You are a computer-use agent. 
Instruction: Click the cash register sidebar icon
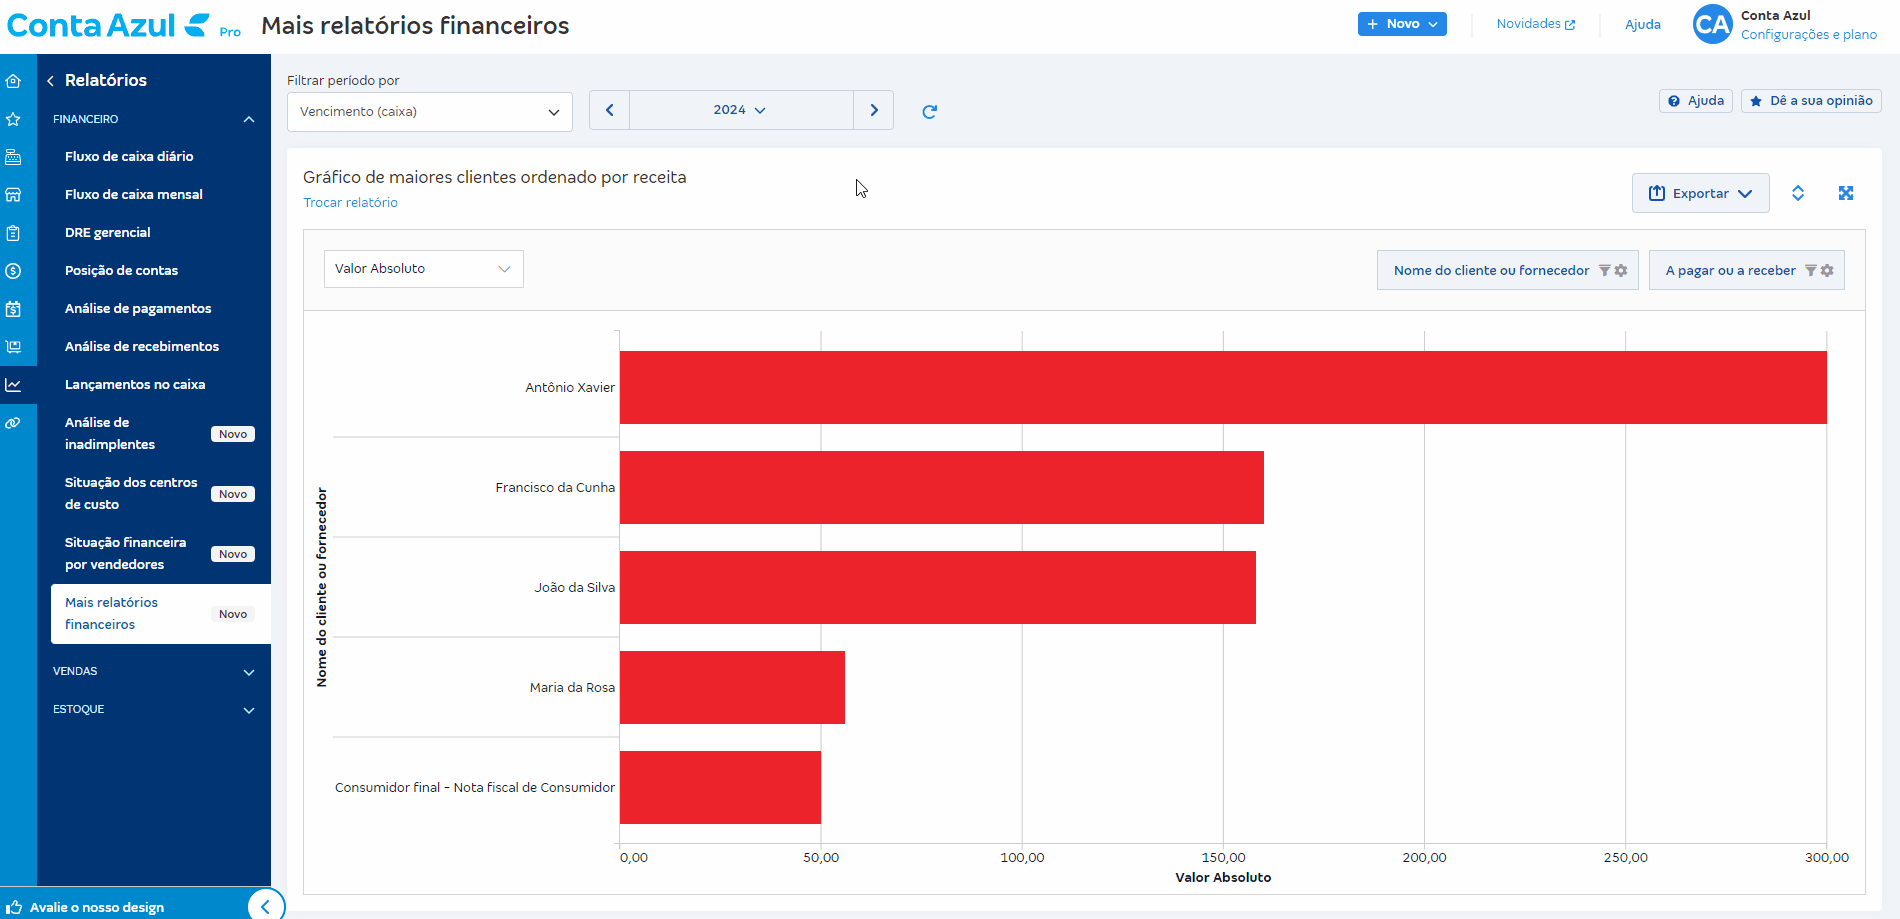click(13, 157)
